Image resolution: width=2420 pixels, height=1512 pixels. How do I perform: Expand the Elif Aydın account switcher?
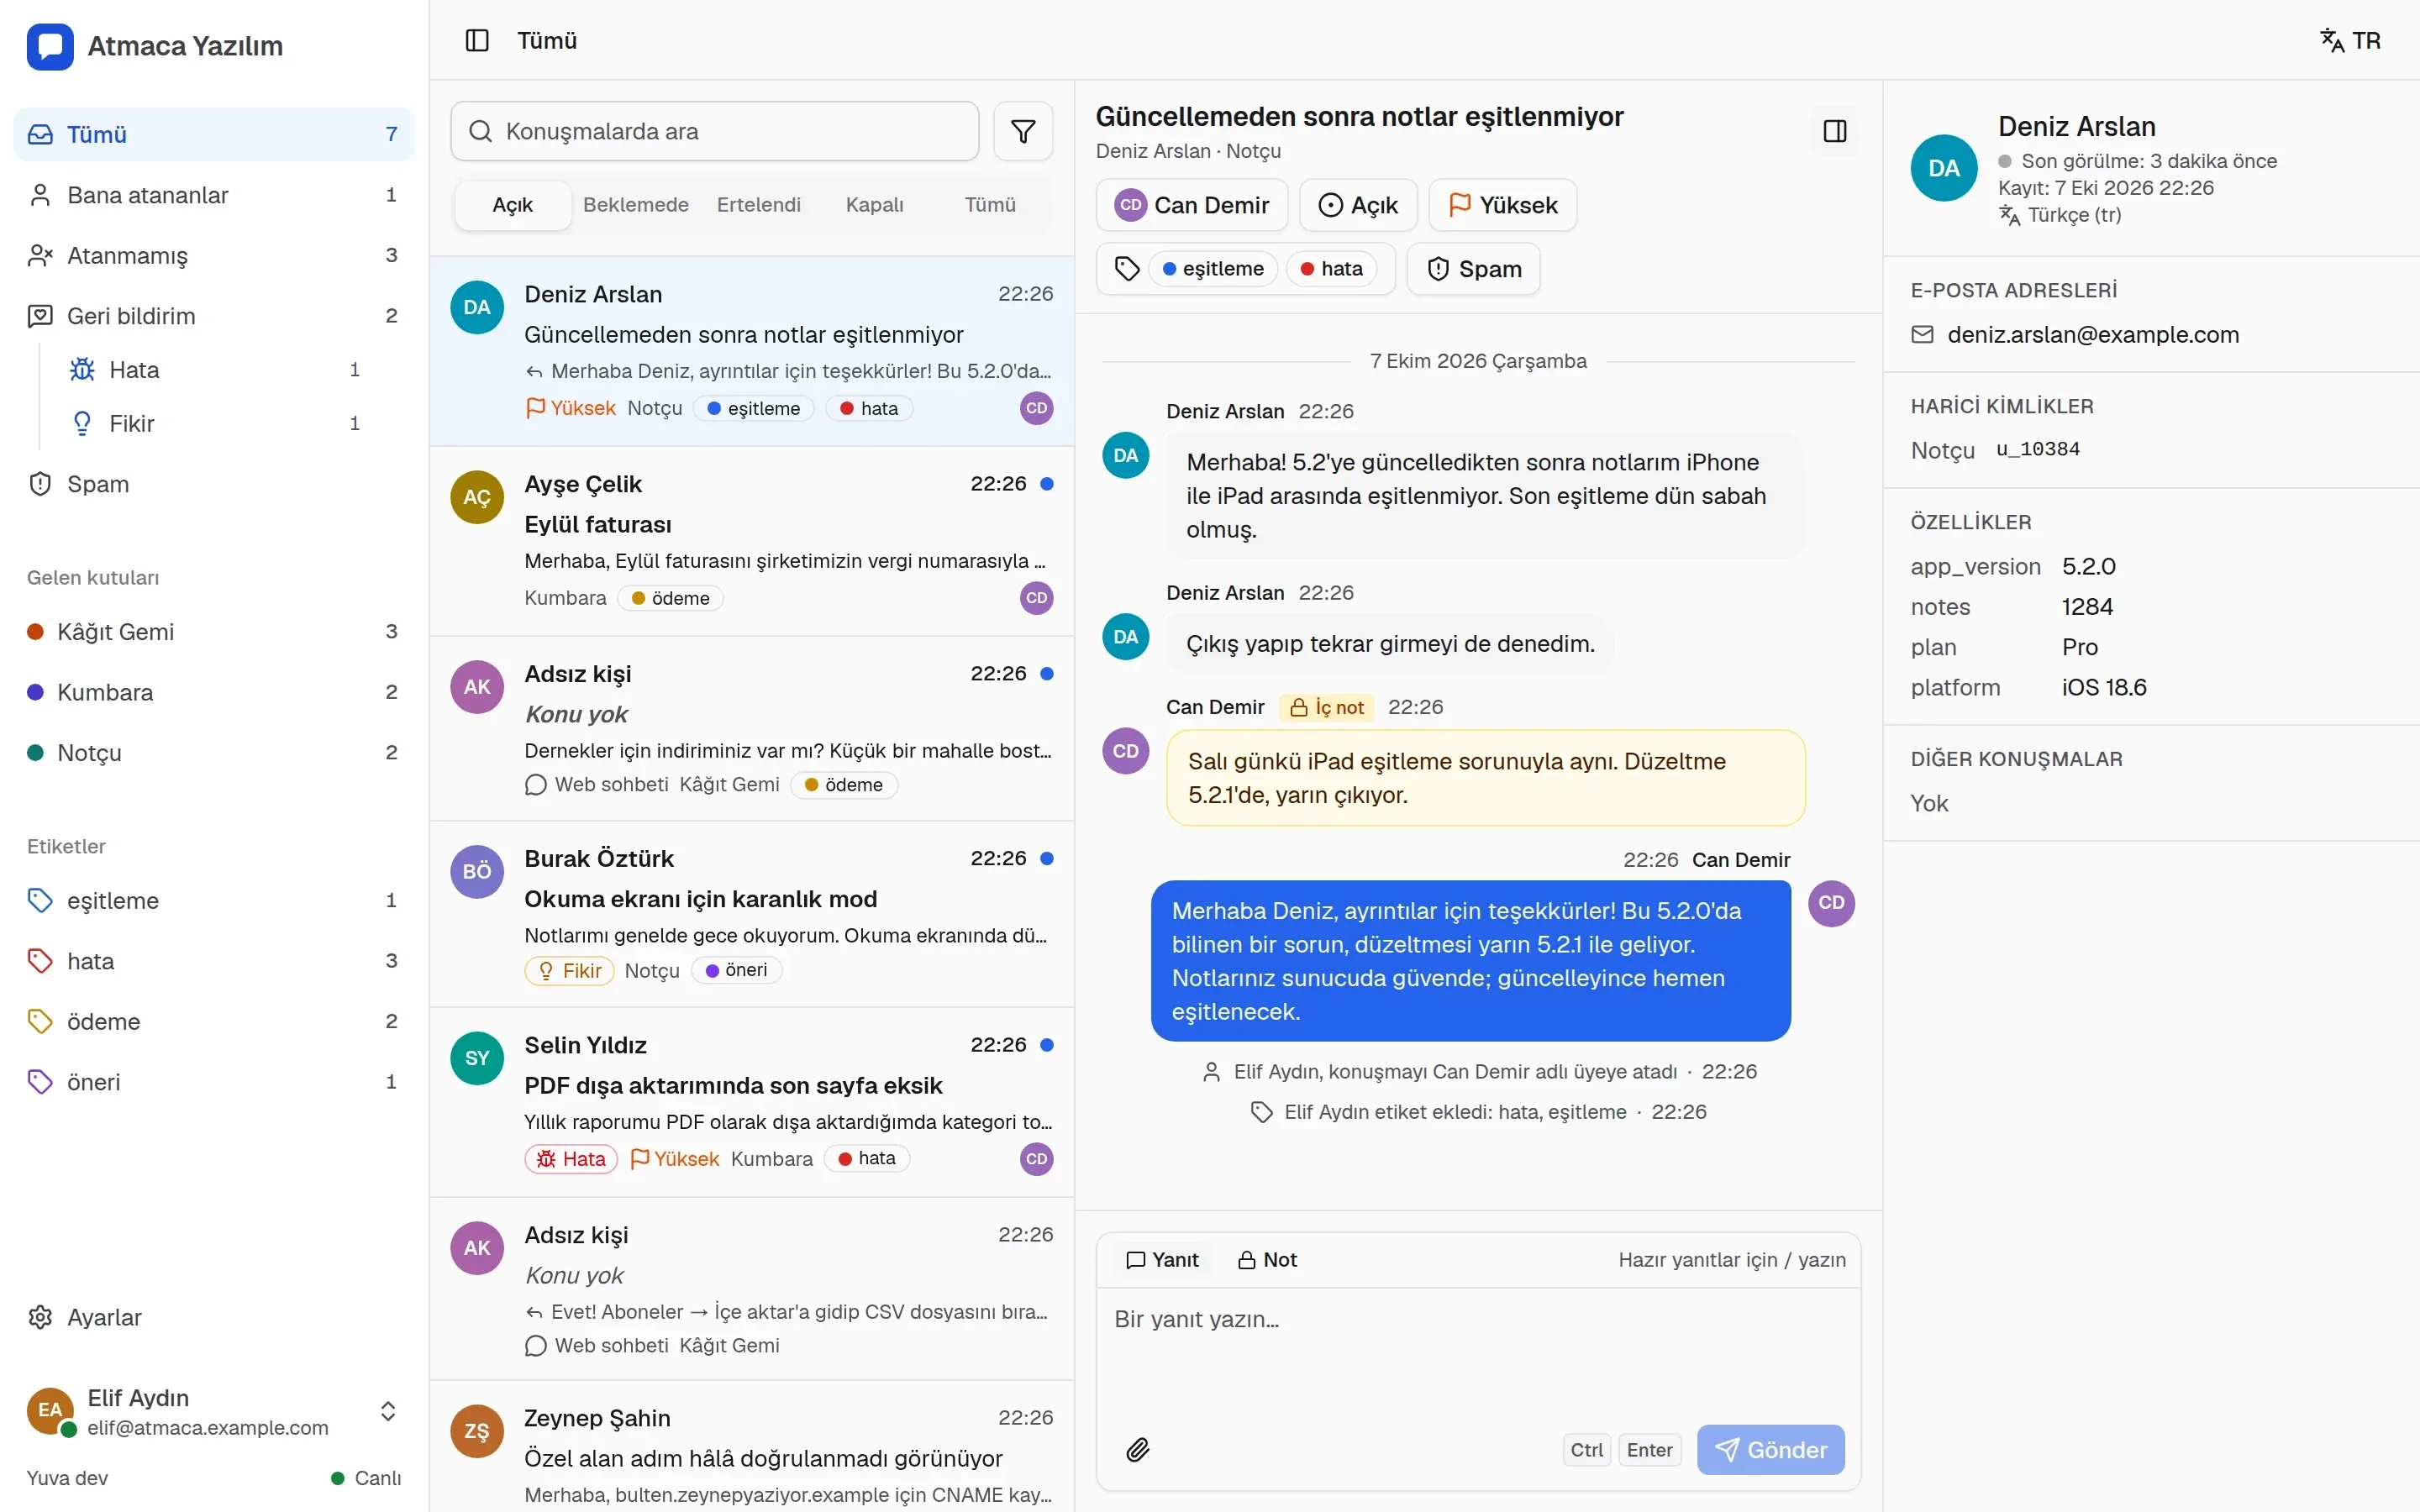click(x=388, y=1411)
